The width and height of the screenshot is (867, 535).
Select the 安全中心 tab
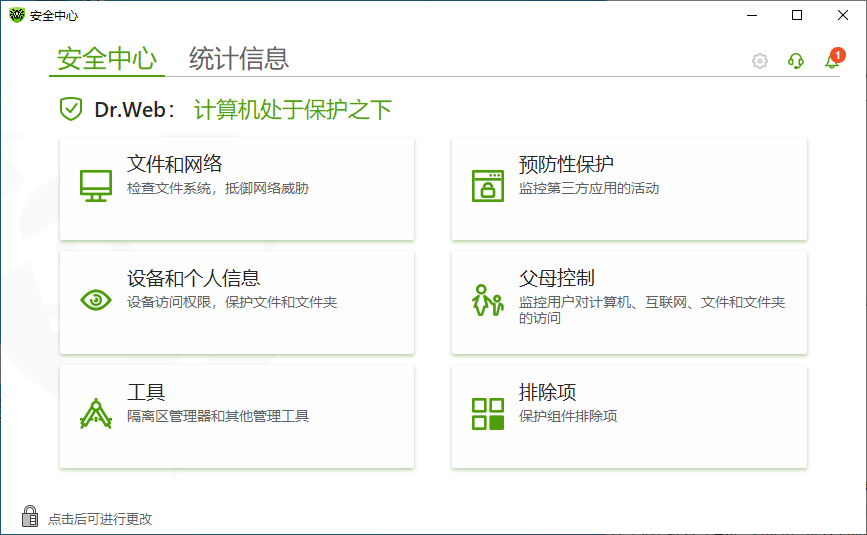[x=107, y=59]
